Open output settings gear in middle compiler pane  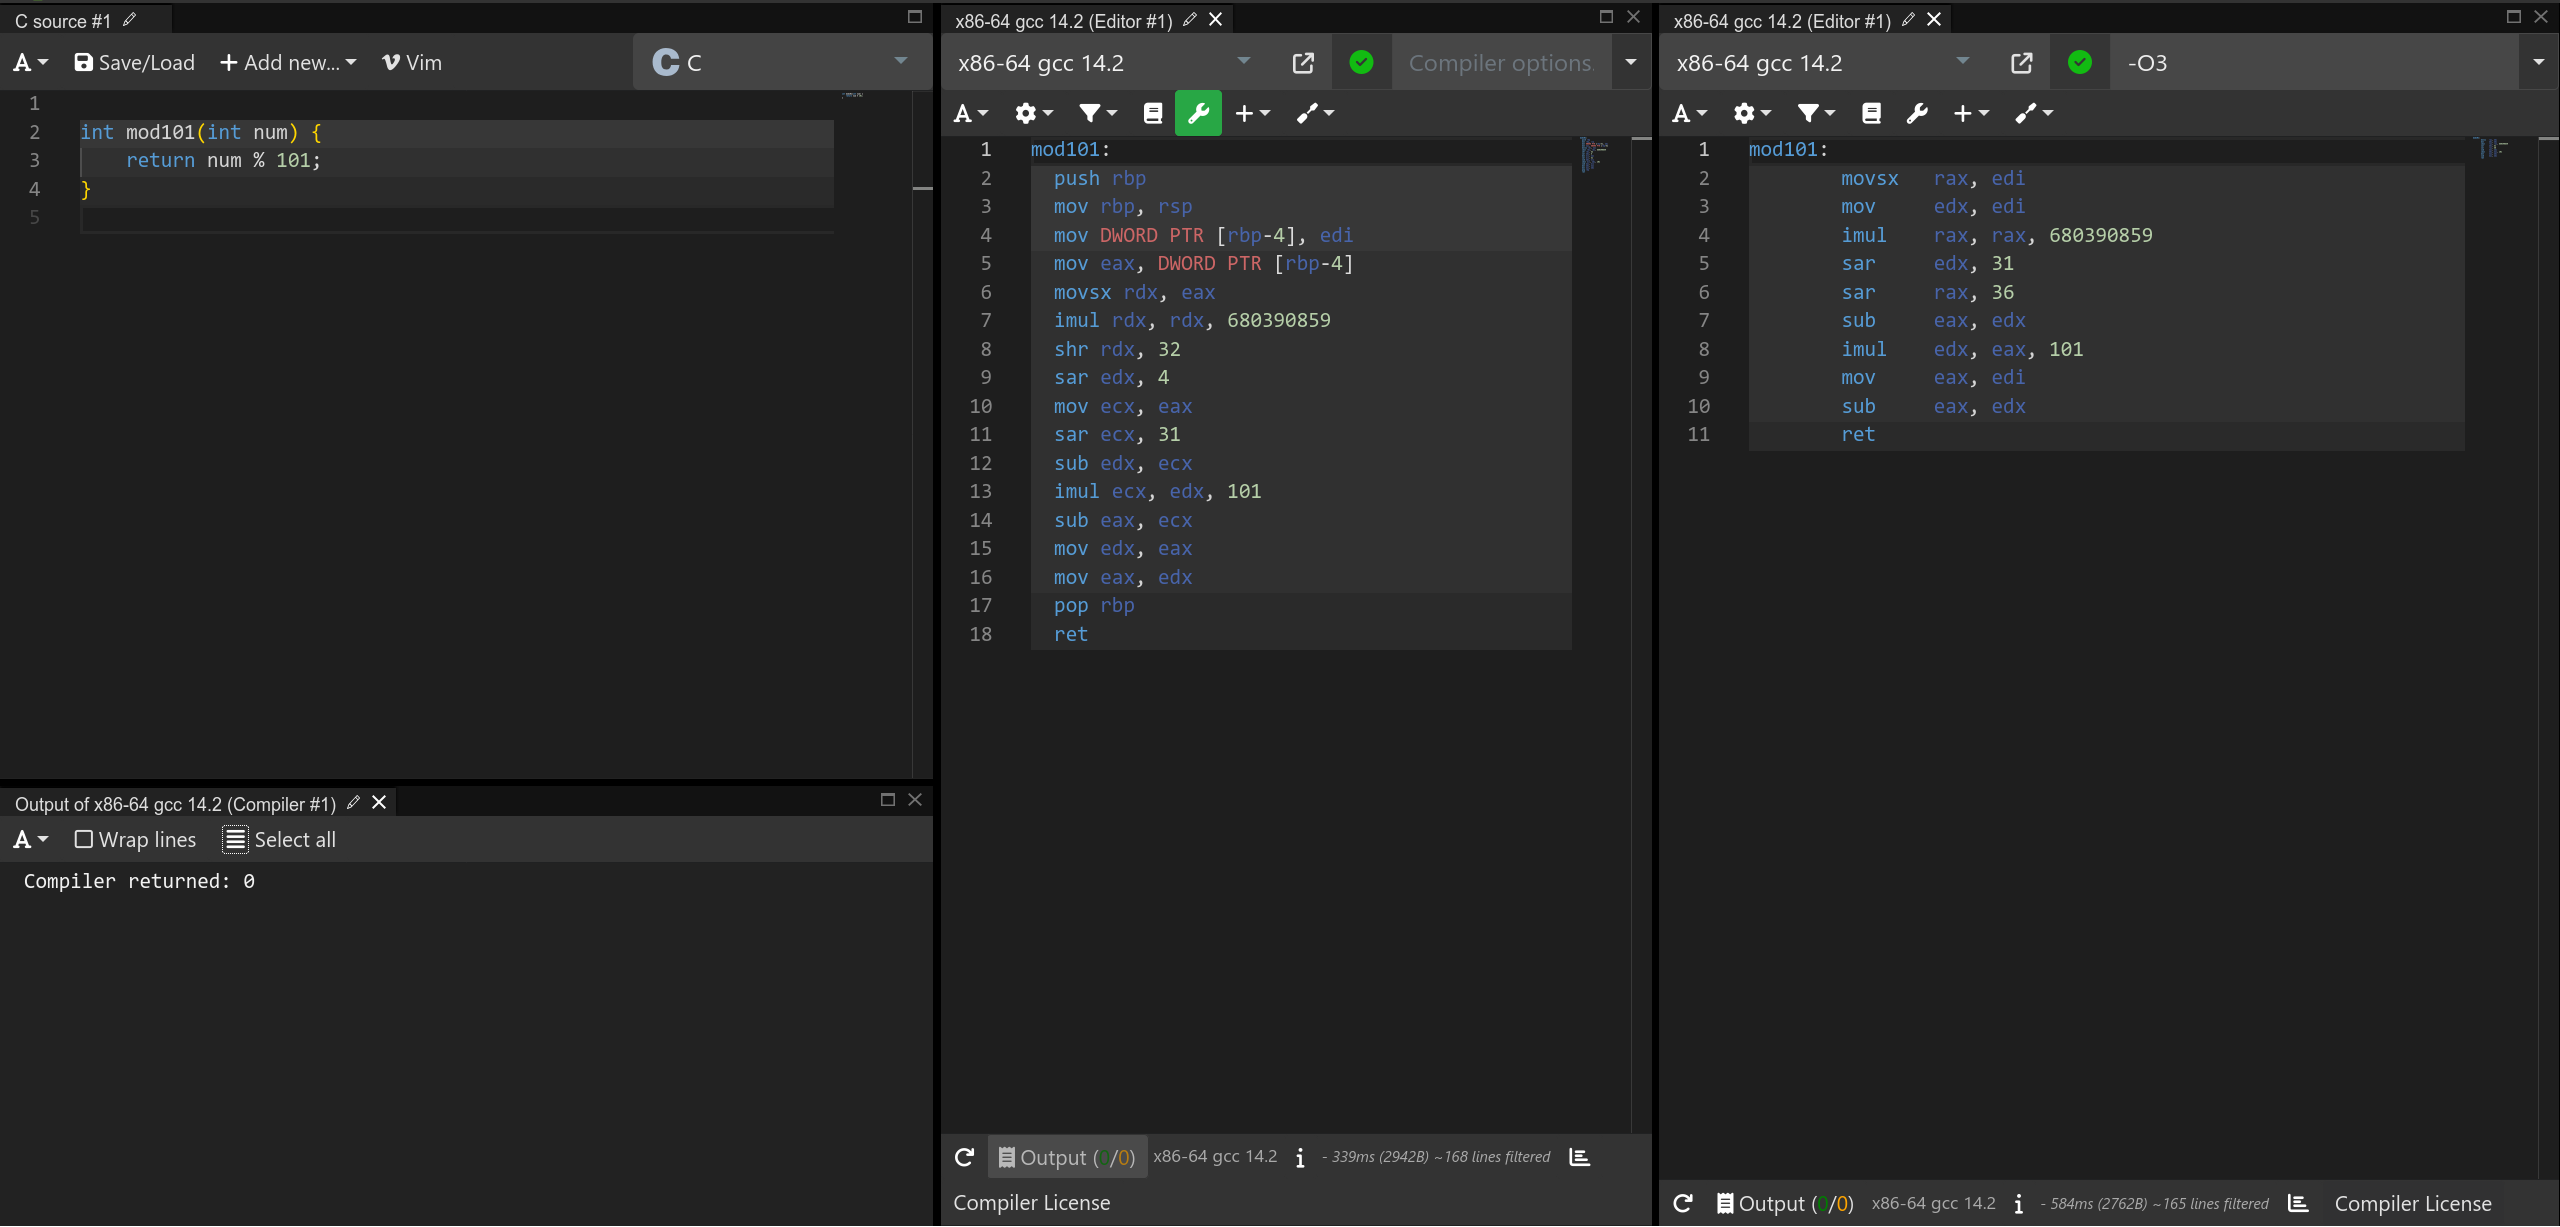pyautogui.click(x=1034, y=113)
